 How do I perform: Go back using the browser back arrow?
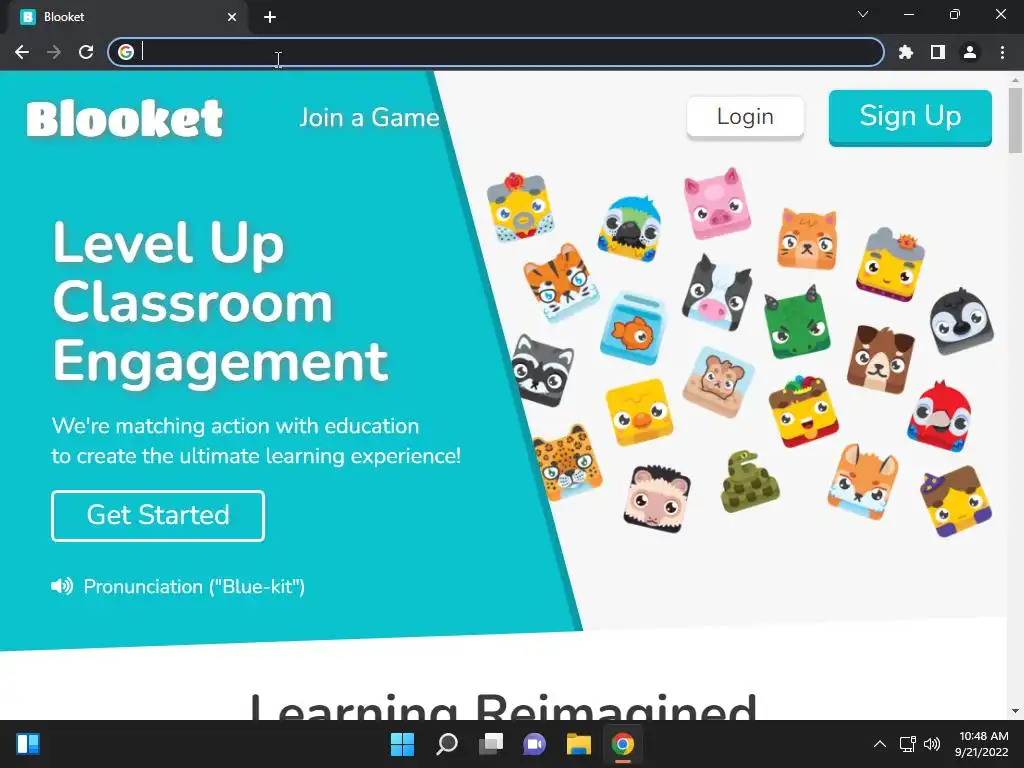tap(22, 52)
